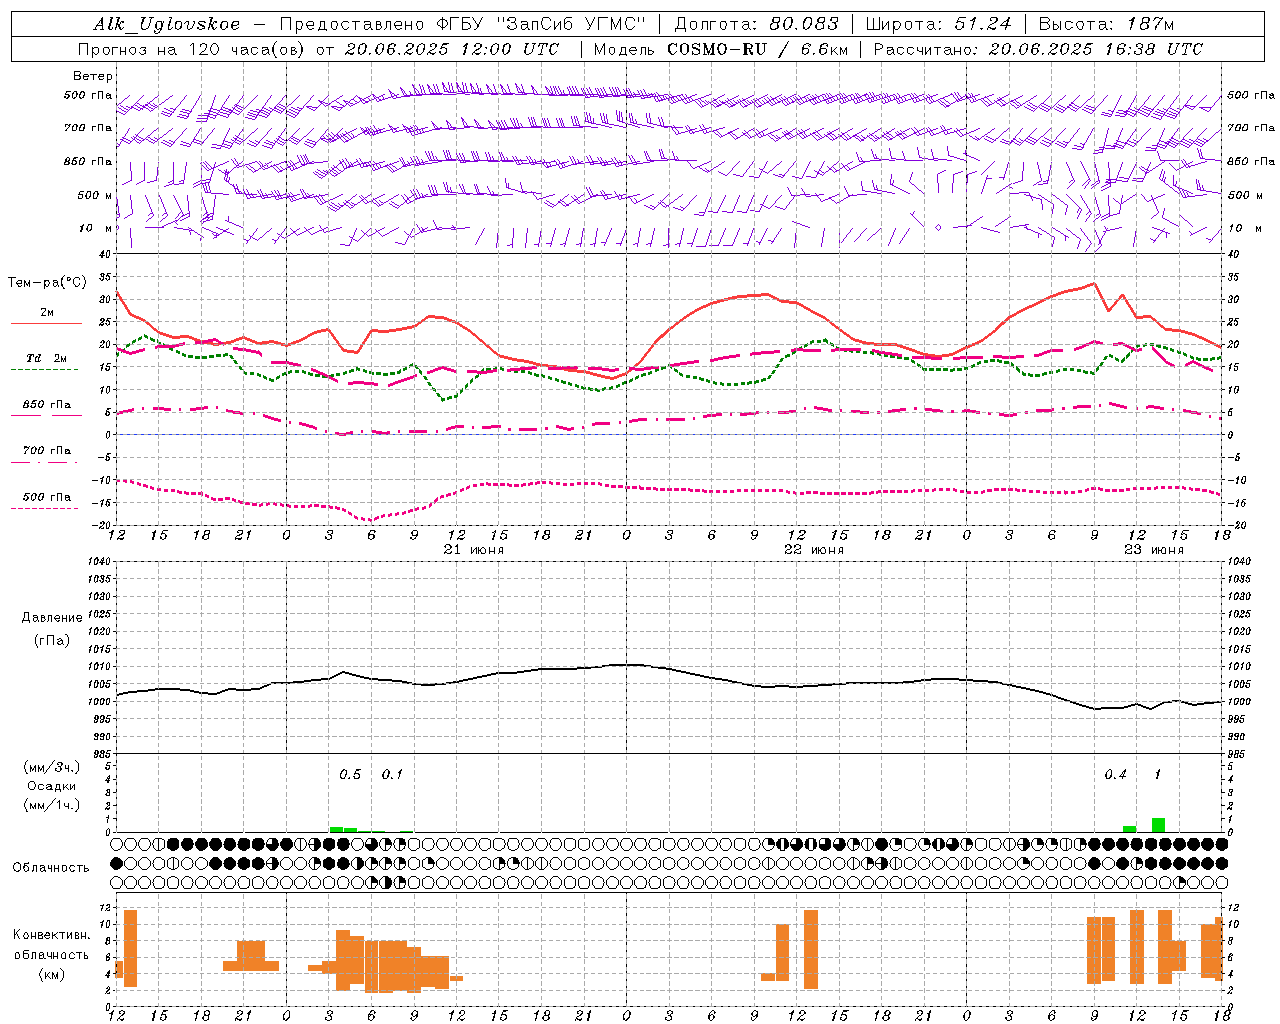This screenshot has width=1280, height=1024.
Task: Click the Тем-ра(°C) temperature panel label
Action: click(x=47, y=283)
